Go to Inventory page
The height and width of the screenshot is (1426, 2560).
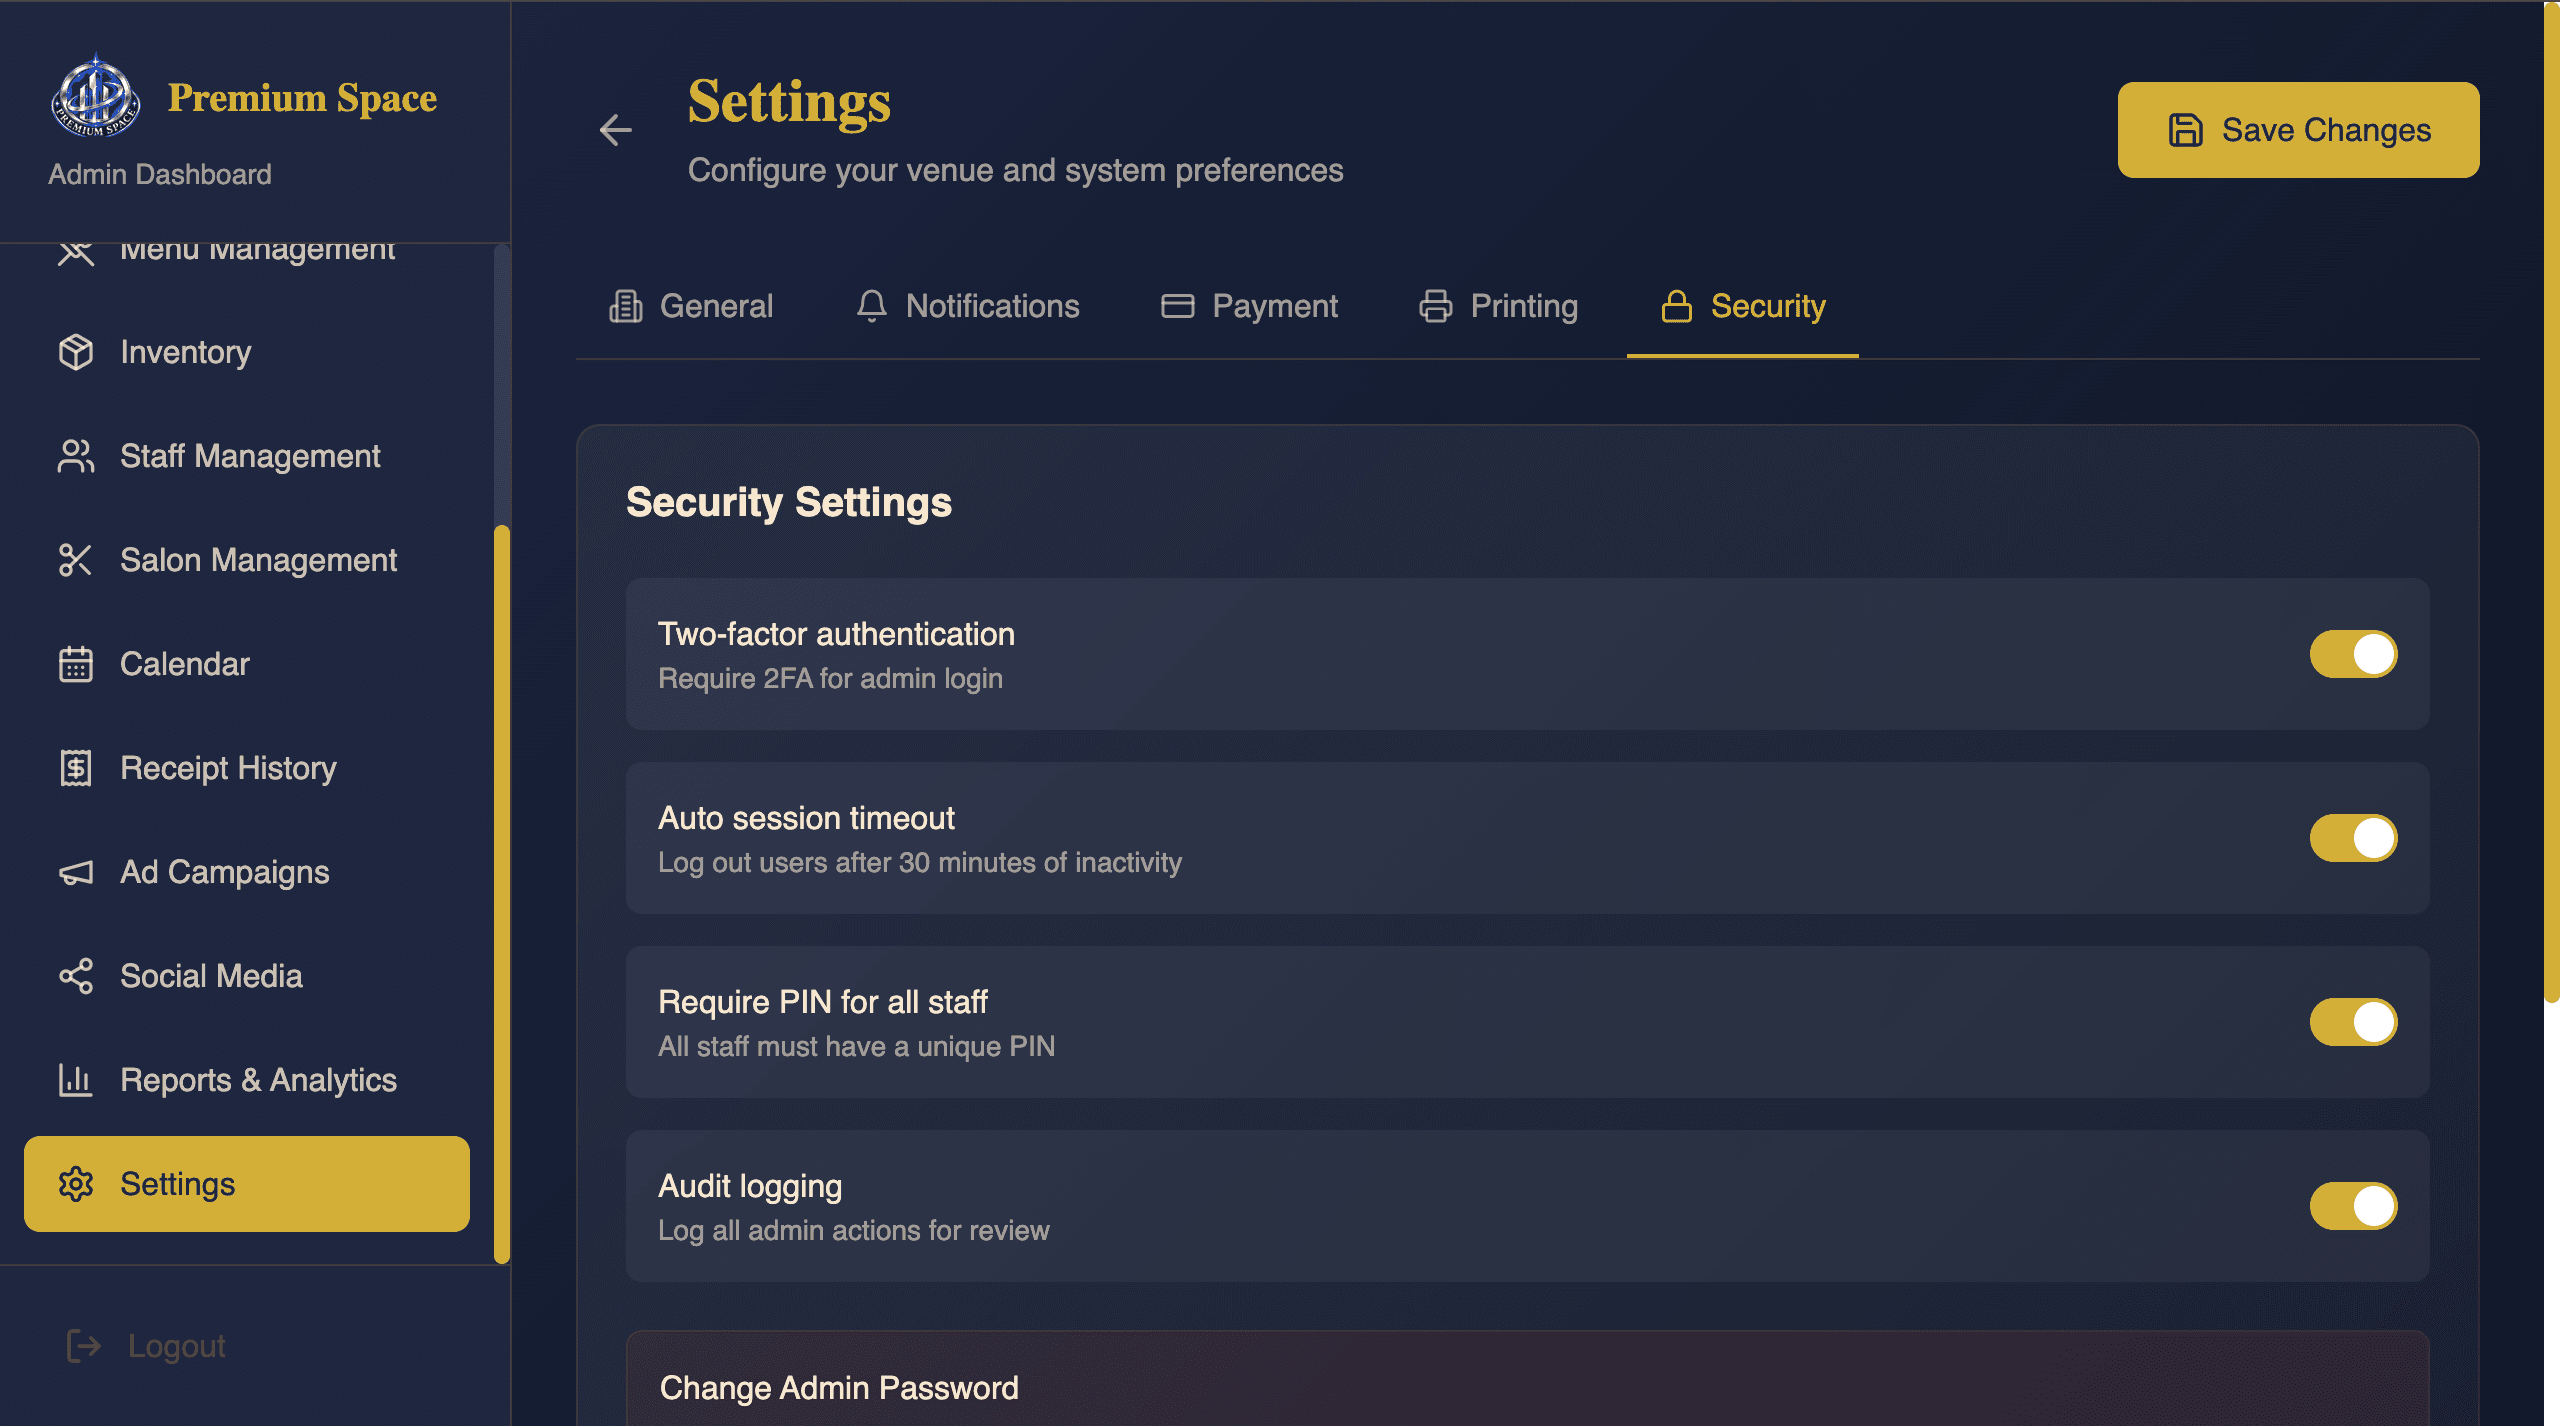coord(247,352)
